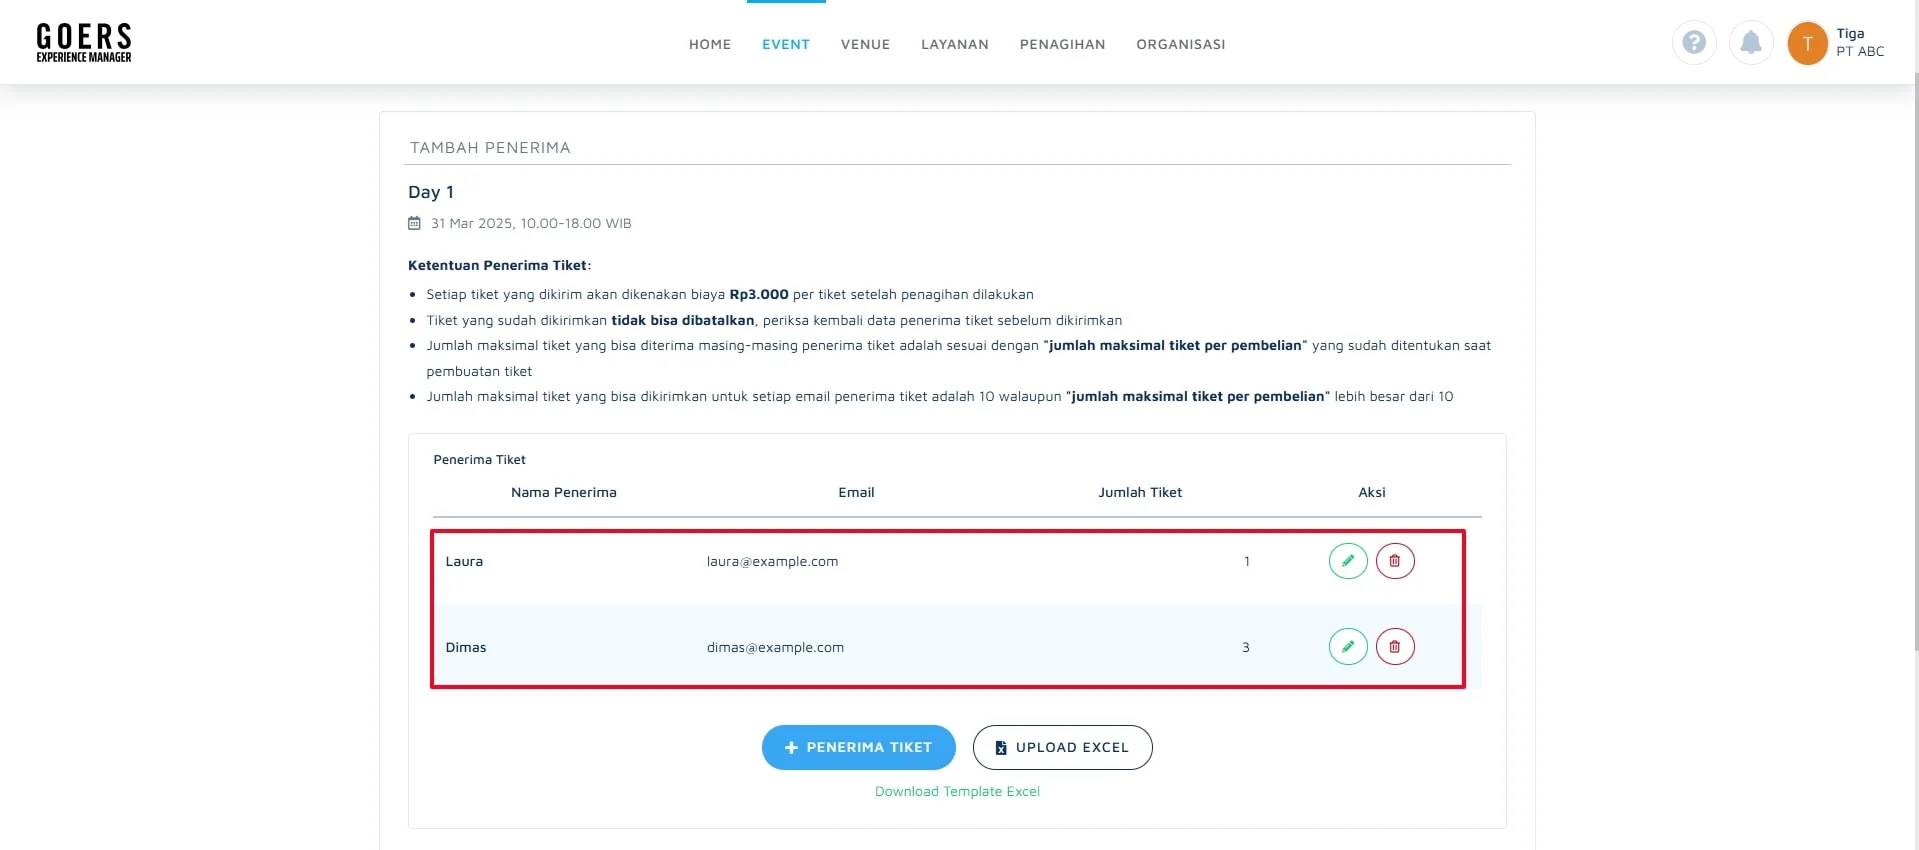Click the name Laura in the table
Image resolution: width=1919 pixels, height=850 pixels.
[464, 561]
